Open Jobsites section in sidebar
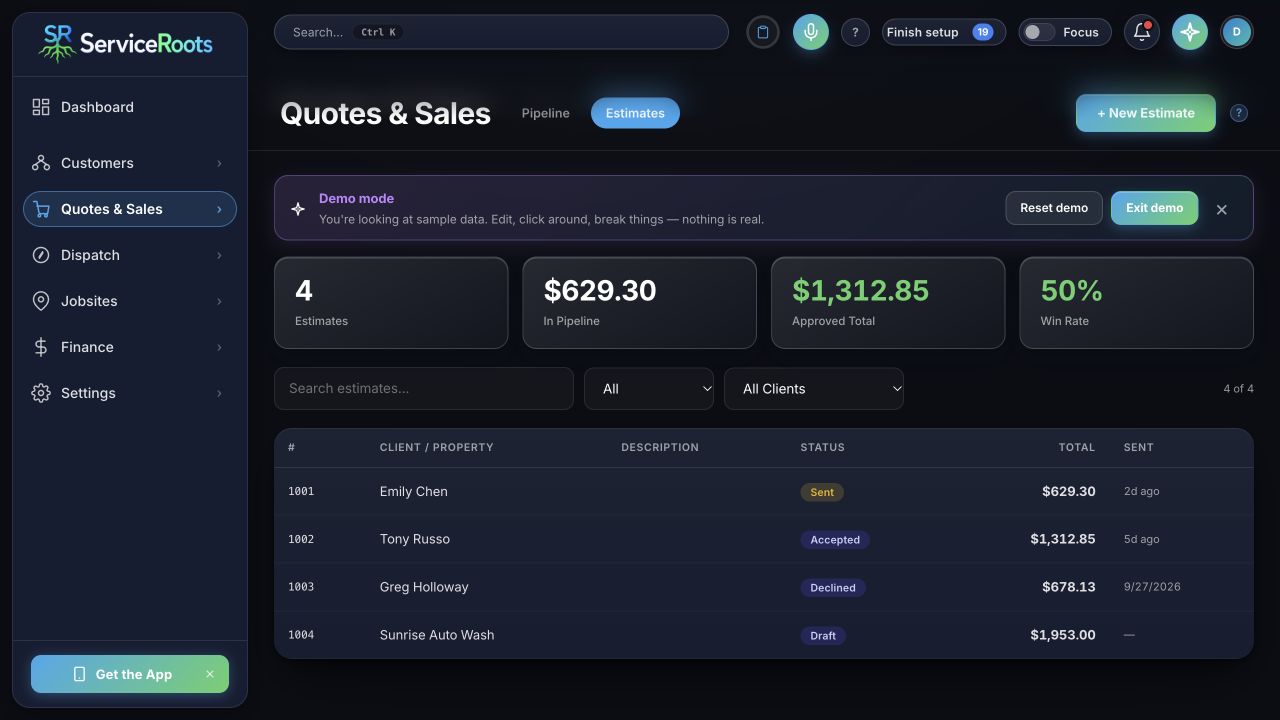The height and width of the screenshot is (720, 1280). (130, 301)
